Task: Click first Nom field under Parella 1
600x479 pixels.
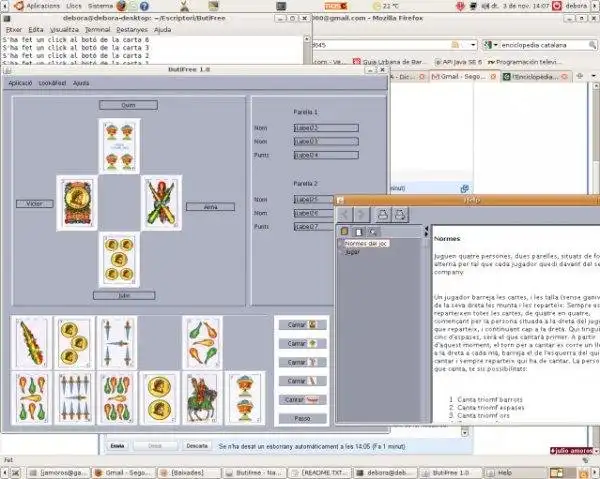Action: [326, 128]
